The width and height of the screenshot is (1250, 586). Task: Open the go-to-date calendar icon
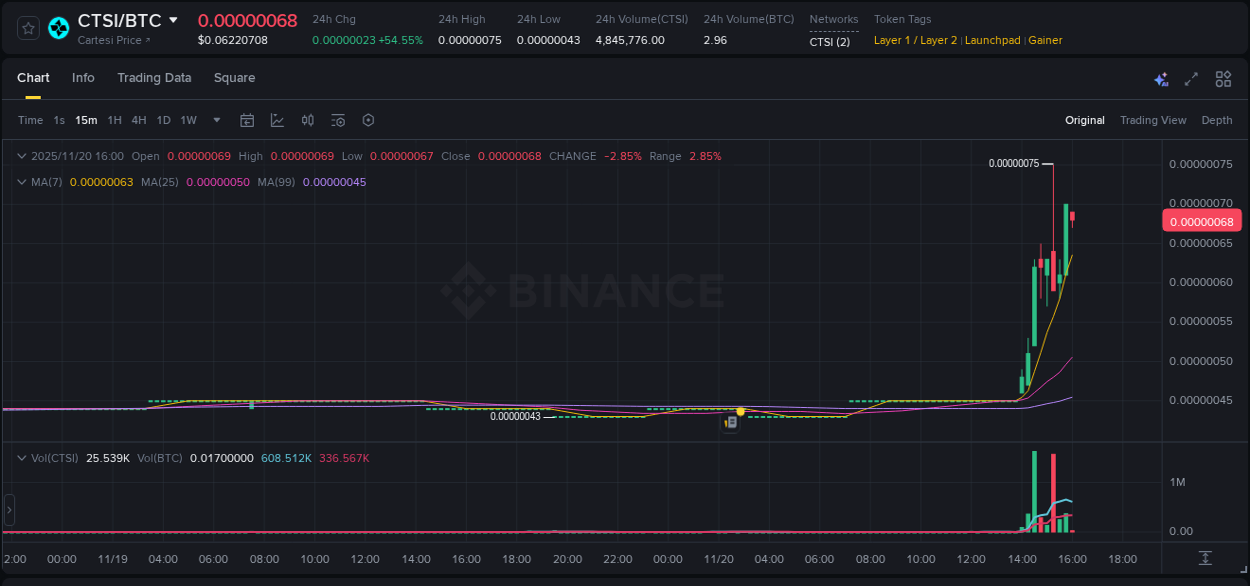(247, 120)
